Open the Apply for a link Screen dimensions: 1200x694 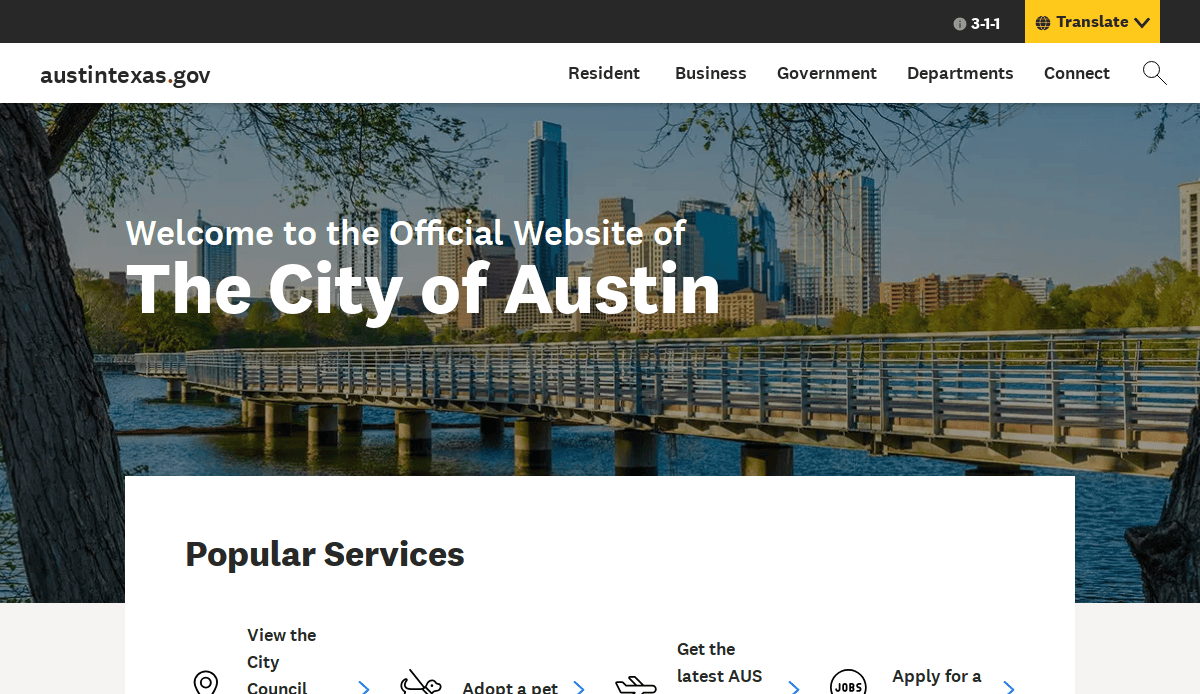click(937, 677)
